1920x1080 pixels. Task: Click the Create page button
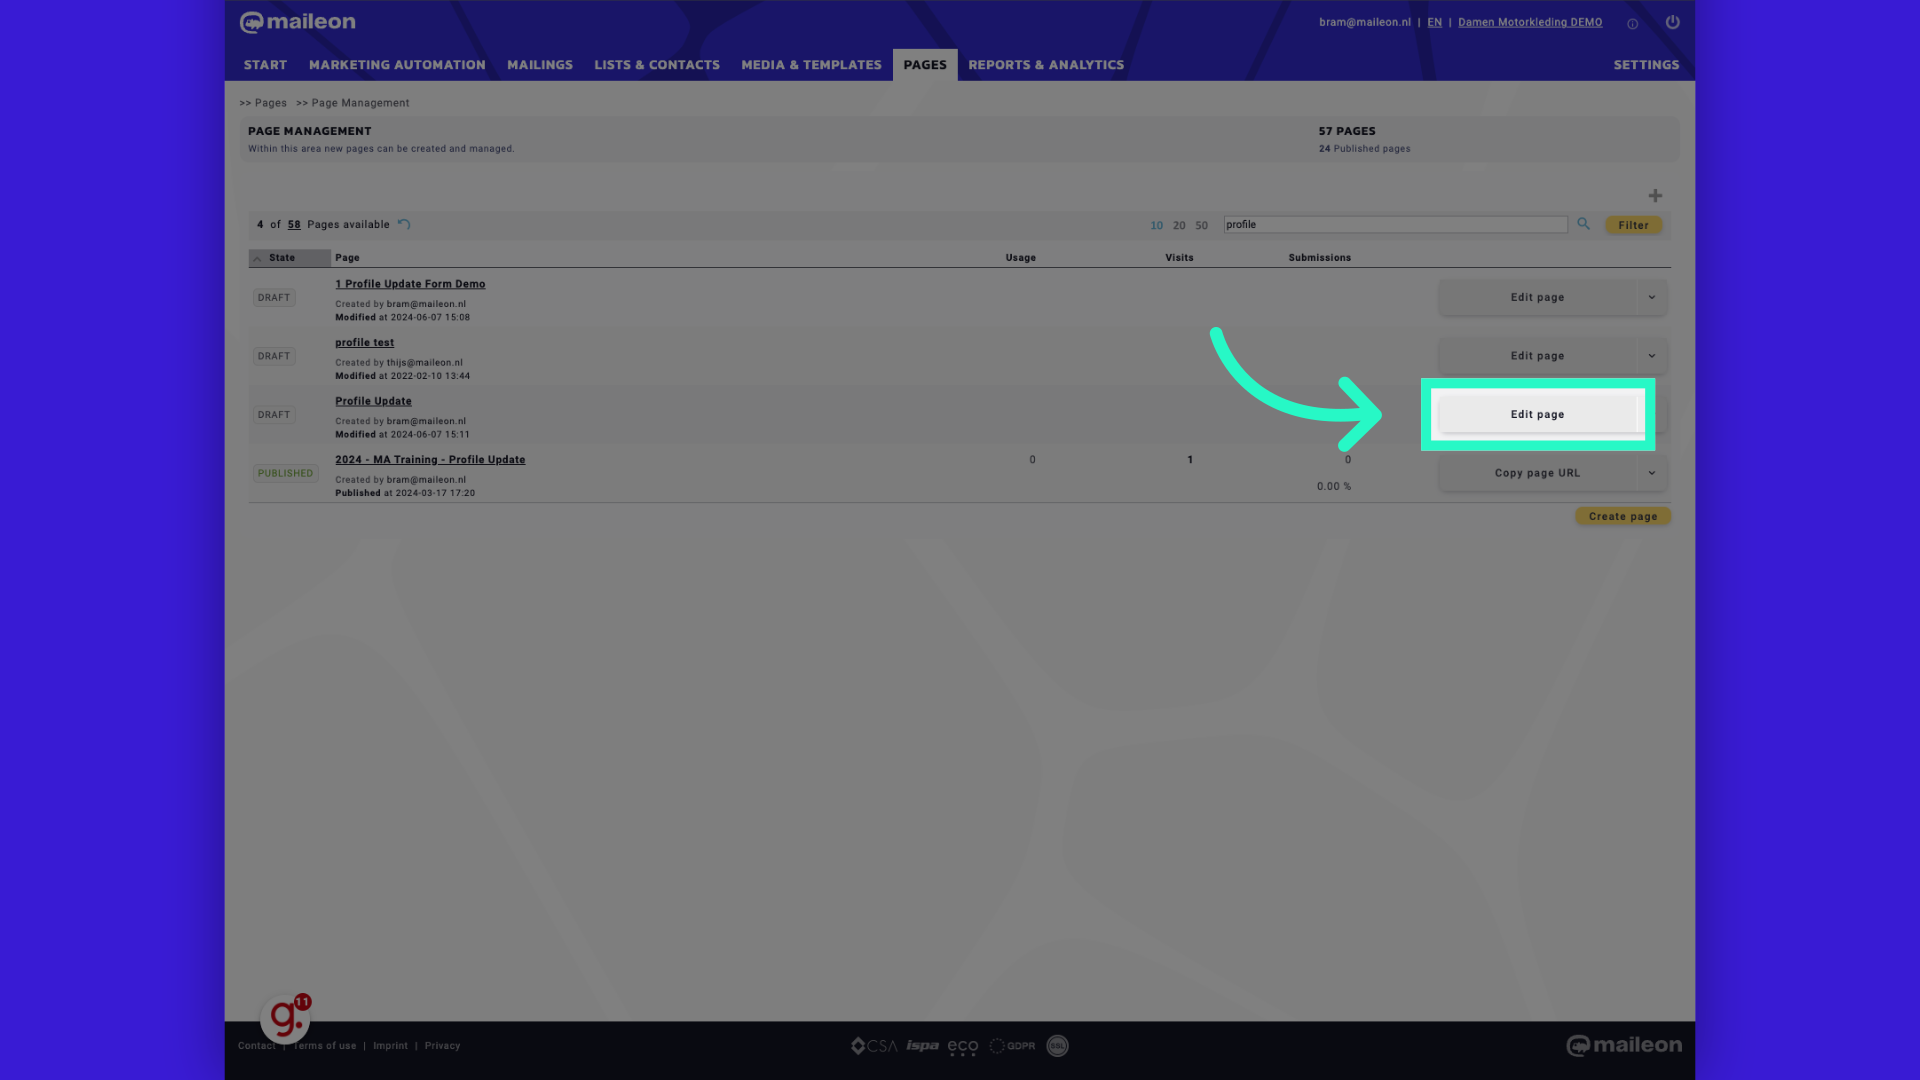[x=1622, y=516]
